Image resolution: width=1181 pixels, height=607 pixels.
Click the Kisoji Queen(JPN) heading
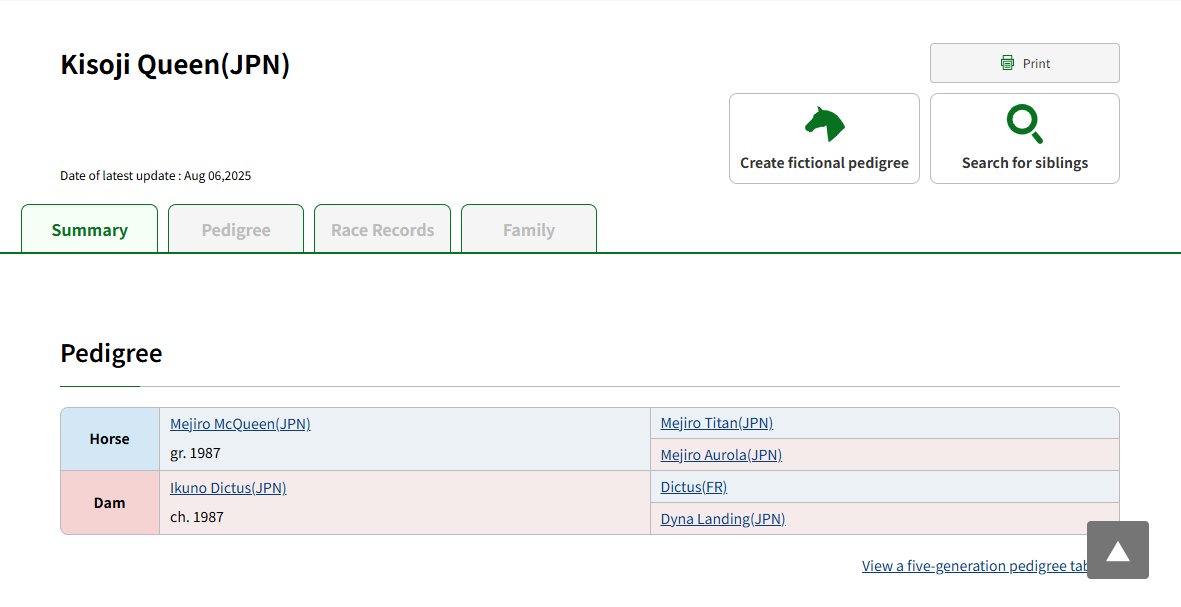point(175,65)
